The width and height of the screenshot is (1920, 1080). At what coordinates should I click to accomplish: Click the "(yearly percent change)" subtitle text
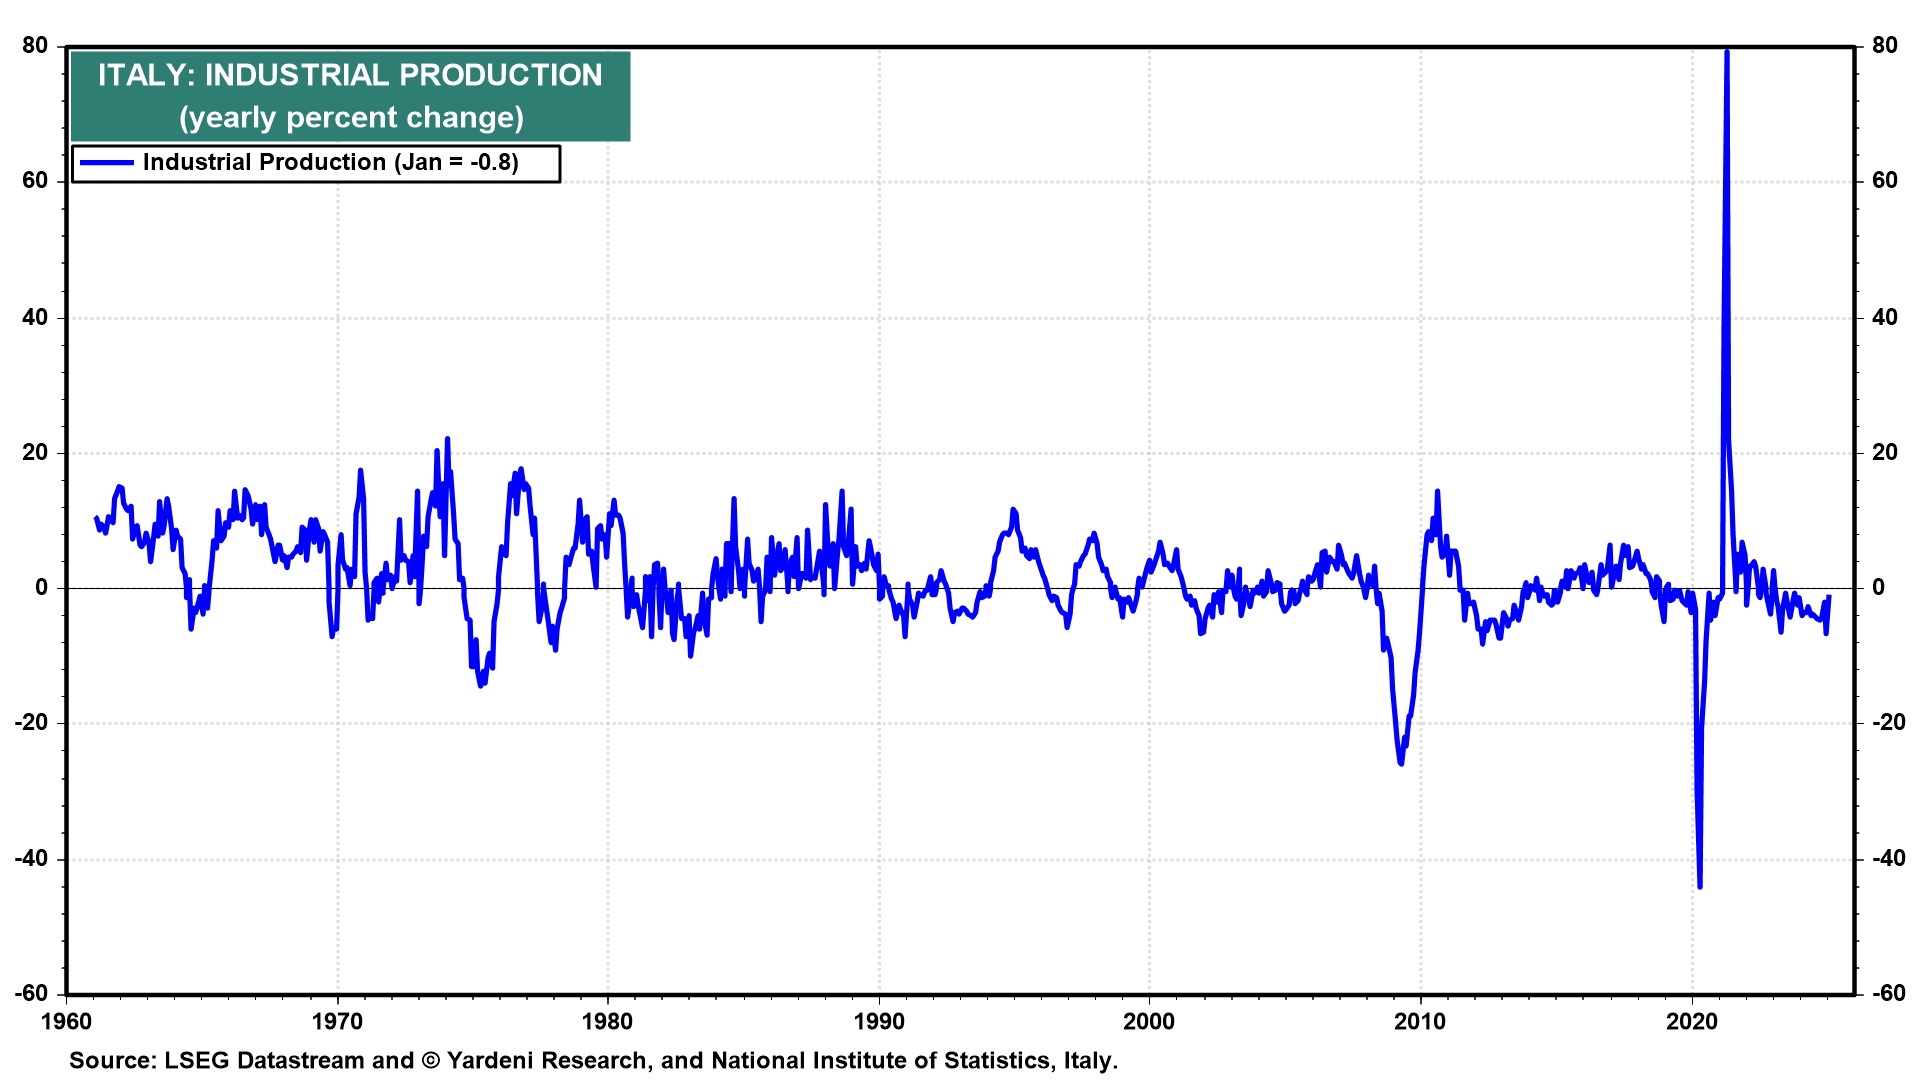[x=351, y=118]
